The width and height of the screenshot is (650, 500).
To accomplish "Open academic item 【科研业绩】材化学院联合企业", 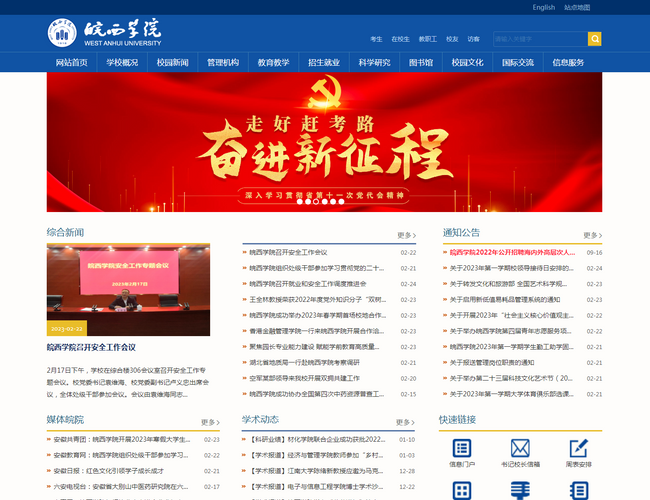I will click(317, 439).
